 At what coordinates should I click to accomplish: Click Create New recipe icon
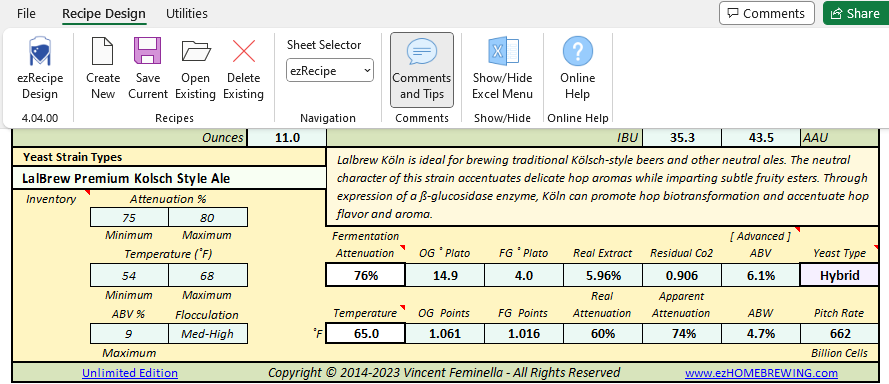click(103, 69)
